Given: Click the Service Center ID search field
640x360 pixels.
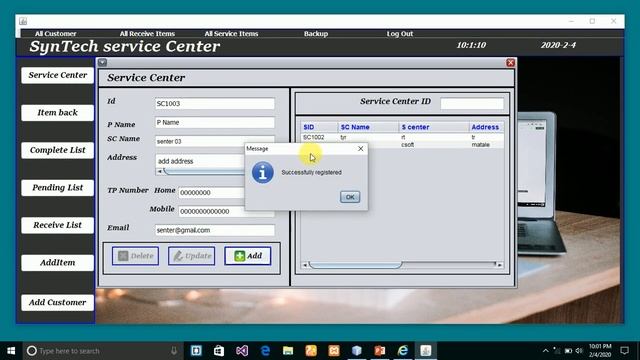Looking at the screenshot, I should (472, 104).
